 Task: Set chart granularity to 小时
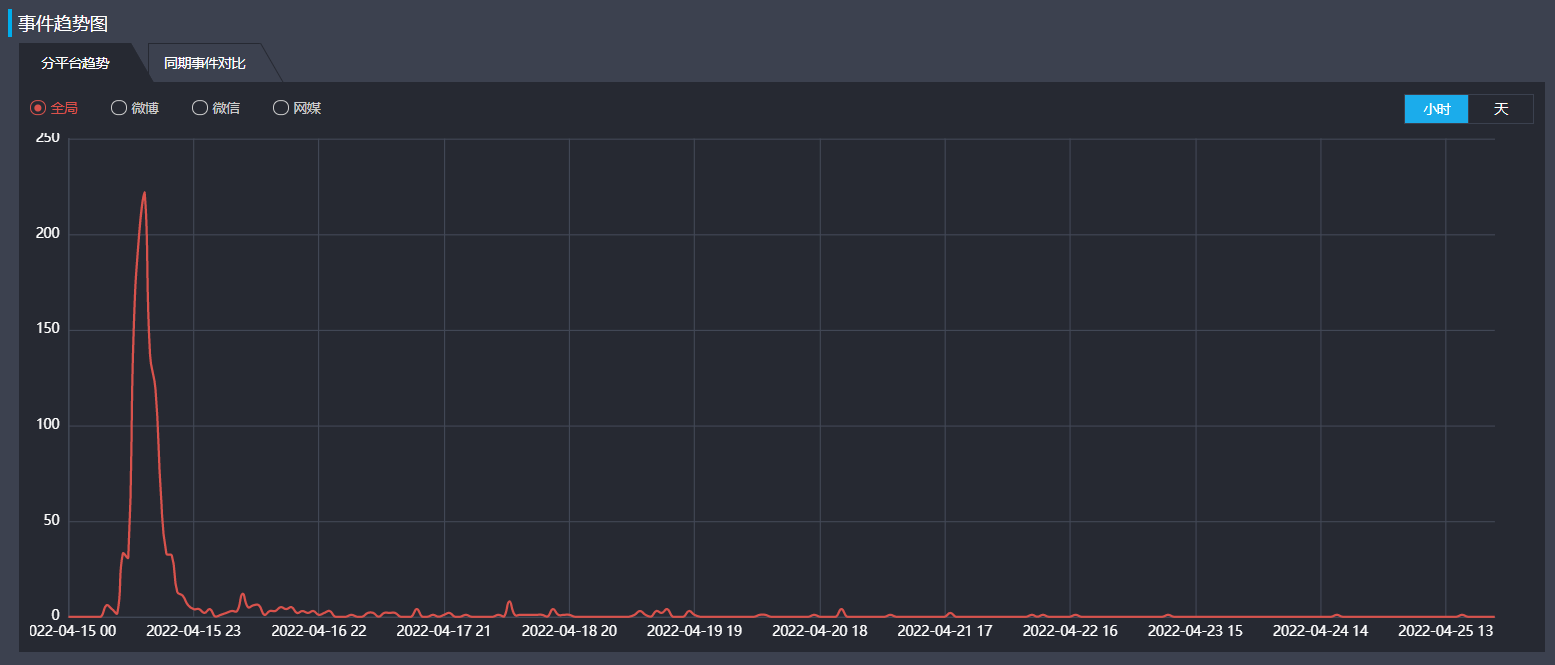[x=1436, y=109]
